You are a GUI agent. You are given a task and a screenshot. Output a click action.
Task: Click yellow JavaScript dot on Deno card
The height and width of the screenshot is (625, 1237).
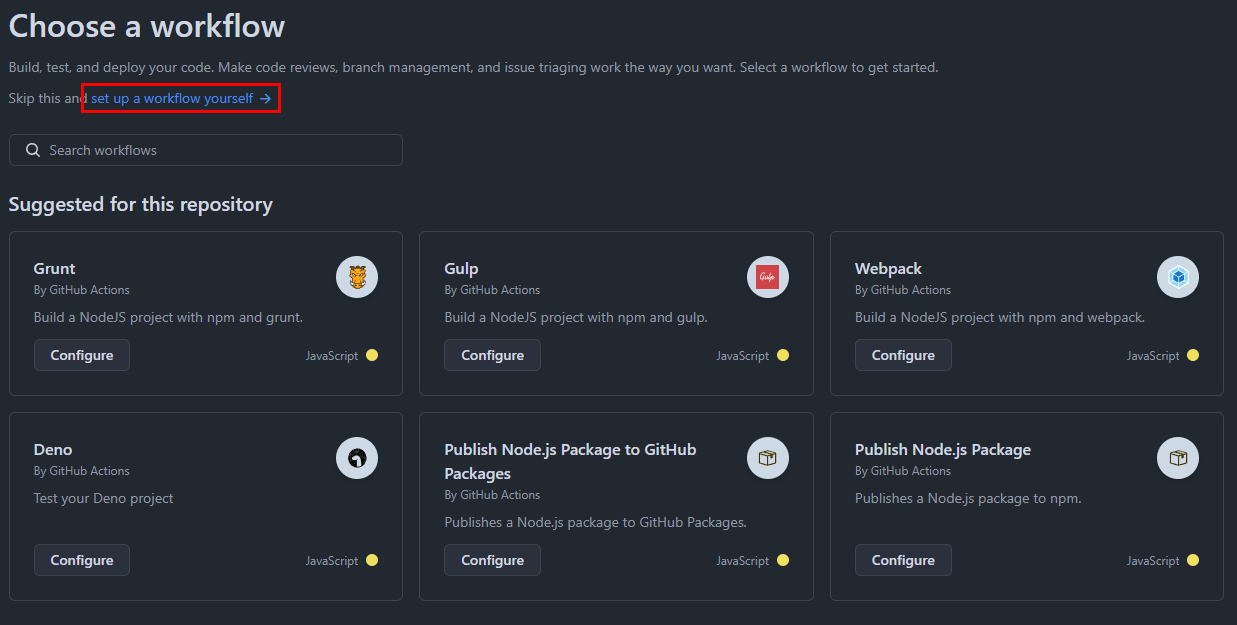pyautogui.click(x=372, y=560)
